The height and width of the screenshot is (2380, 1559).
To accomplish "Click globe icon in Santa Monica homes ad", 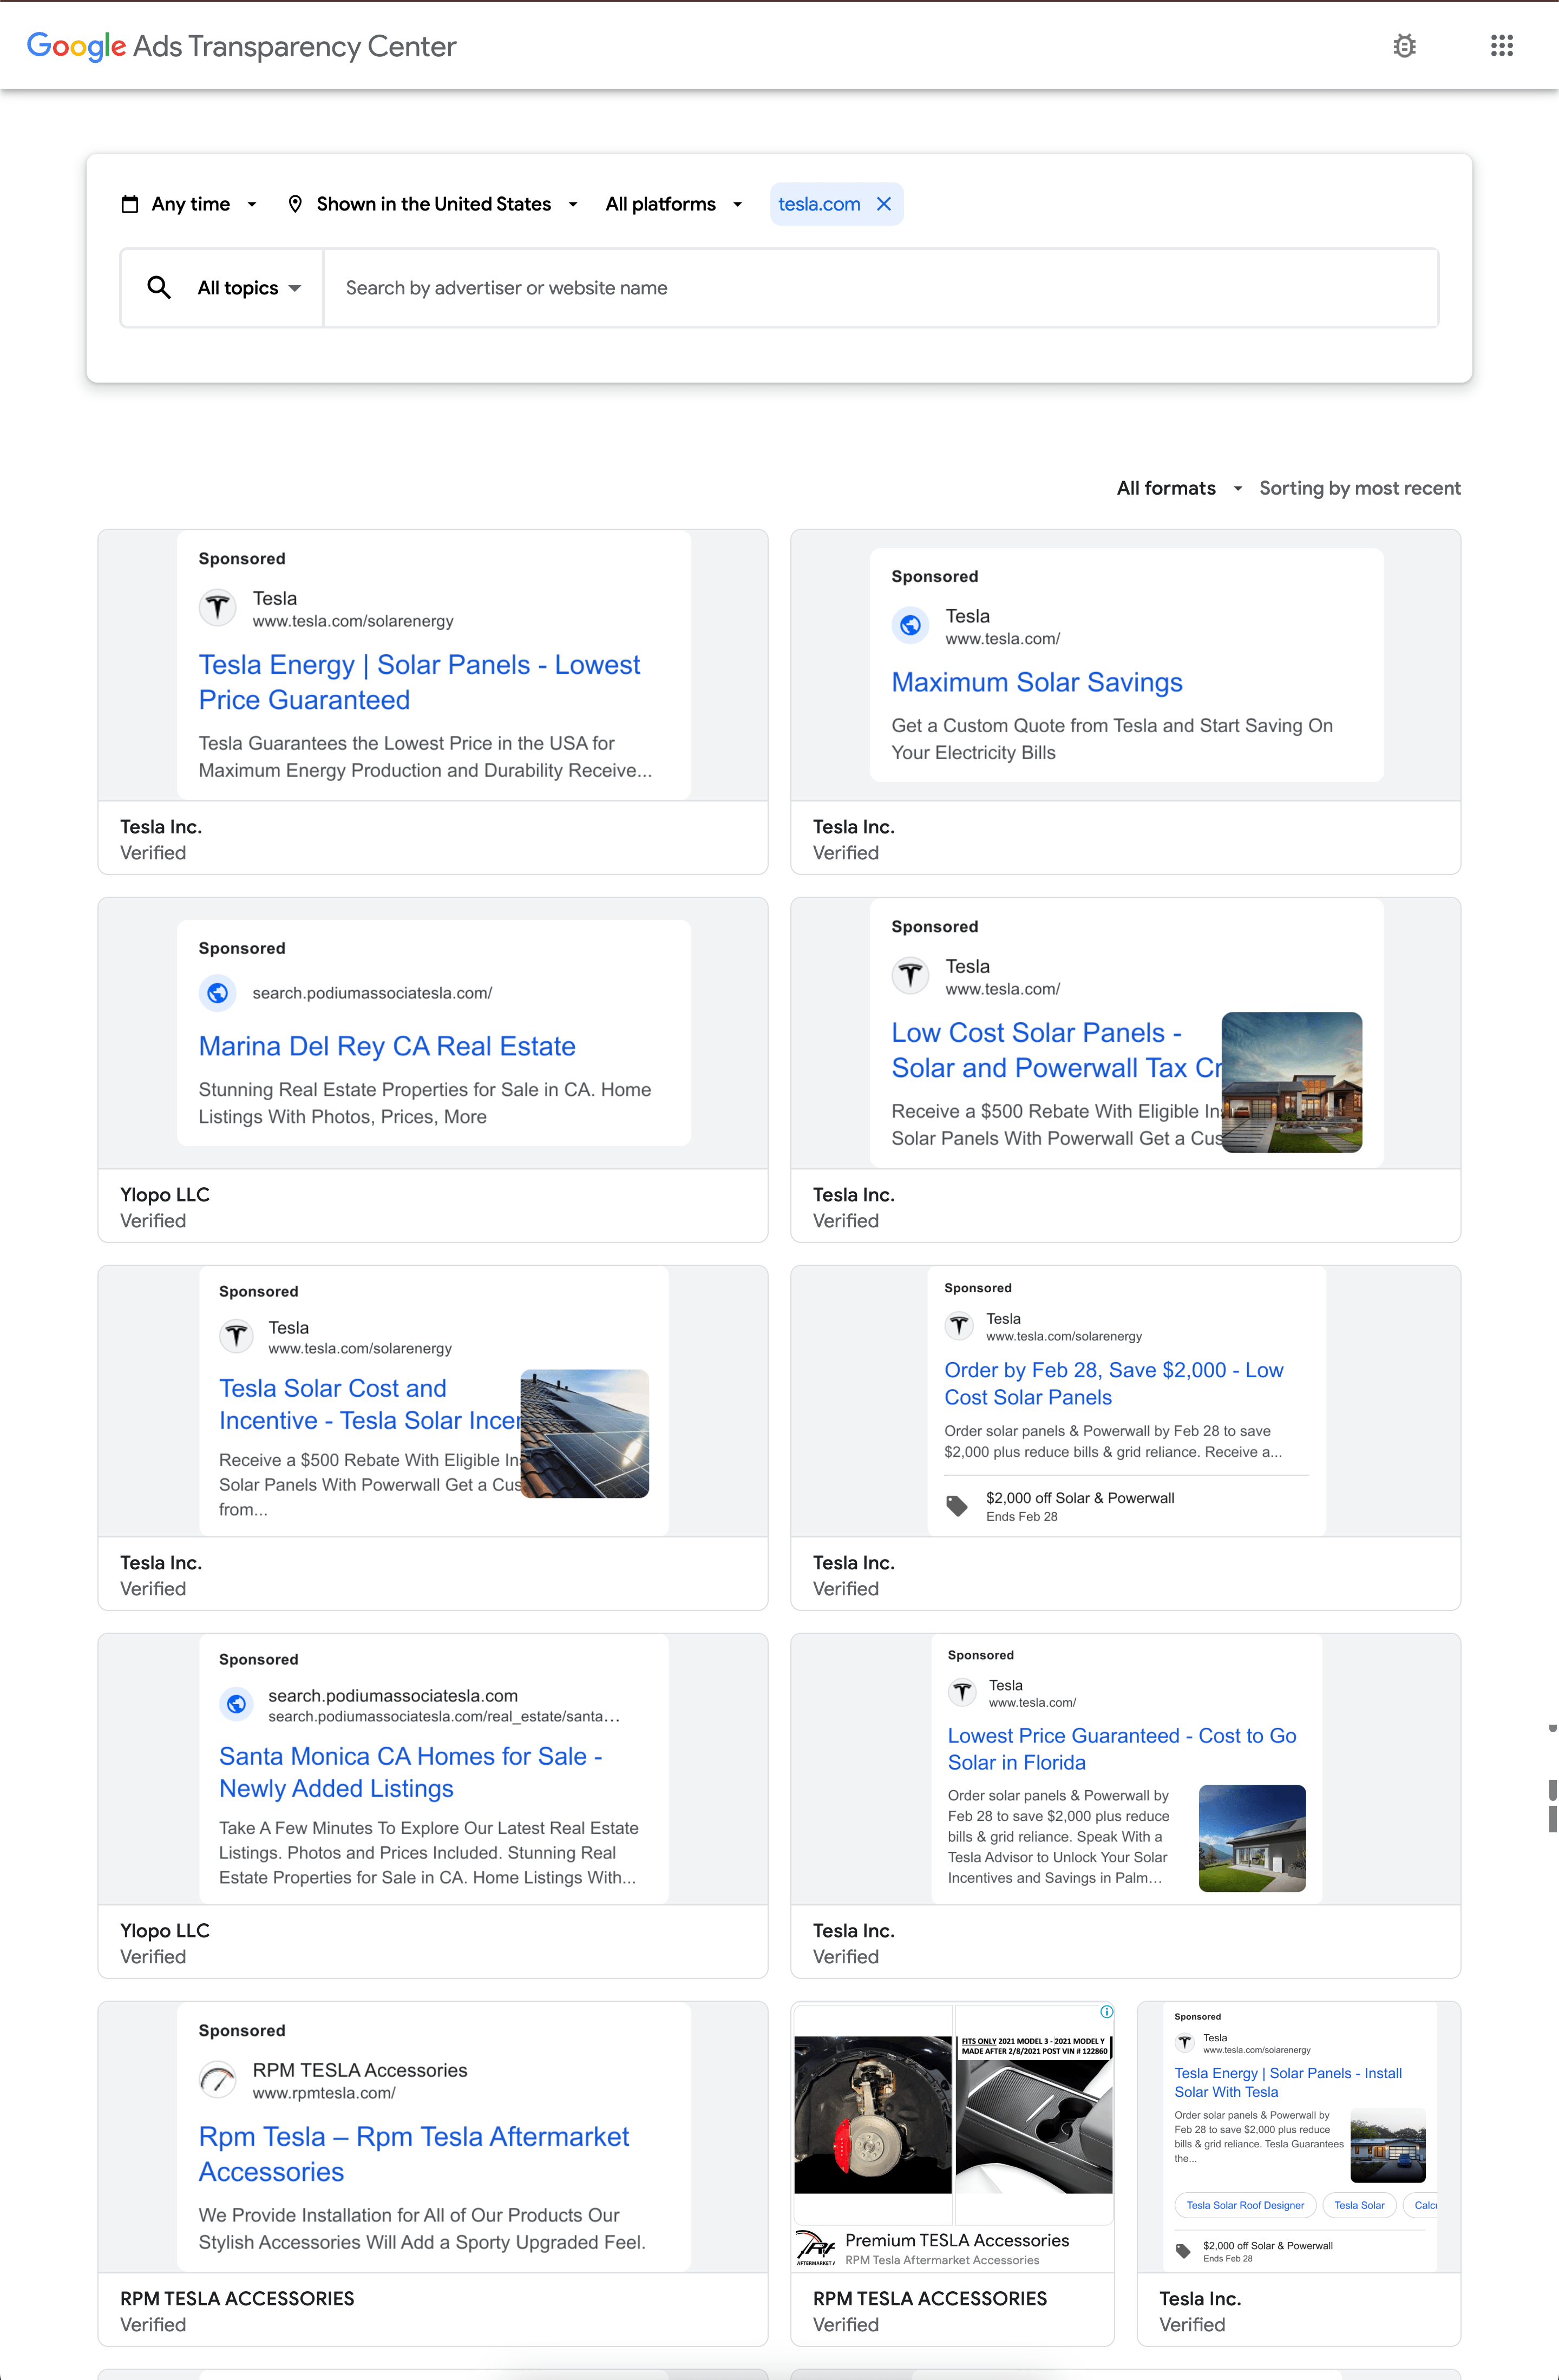I will click(236, 1704).
